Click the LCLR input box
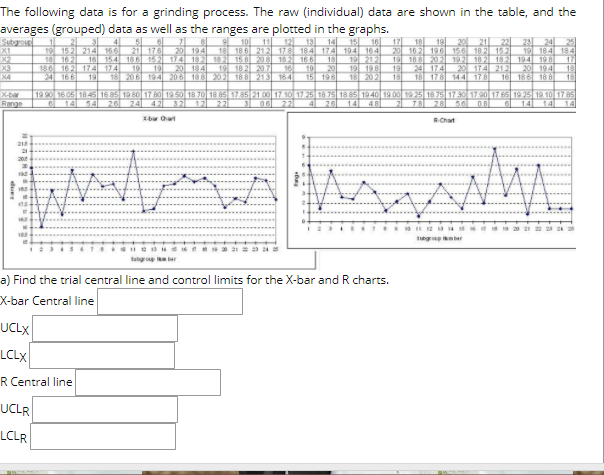 point(103,436)
